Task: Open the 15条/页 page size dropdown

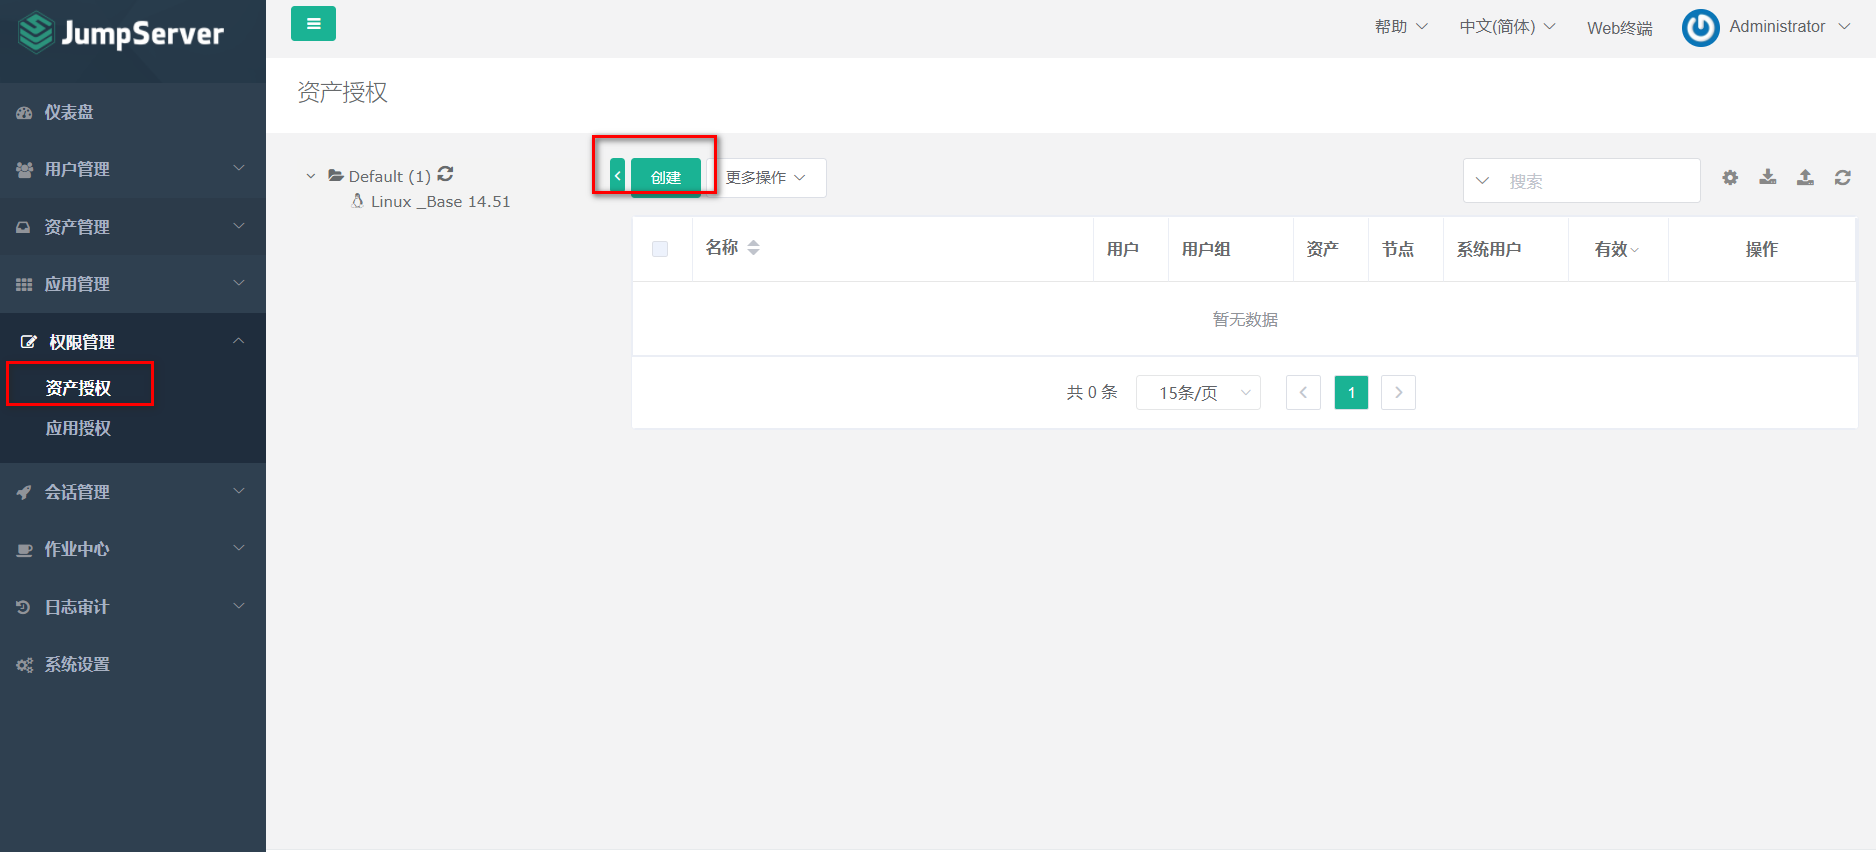Action: pyautogui.click(x=1198, y=392)
